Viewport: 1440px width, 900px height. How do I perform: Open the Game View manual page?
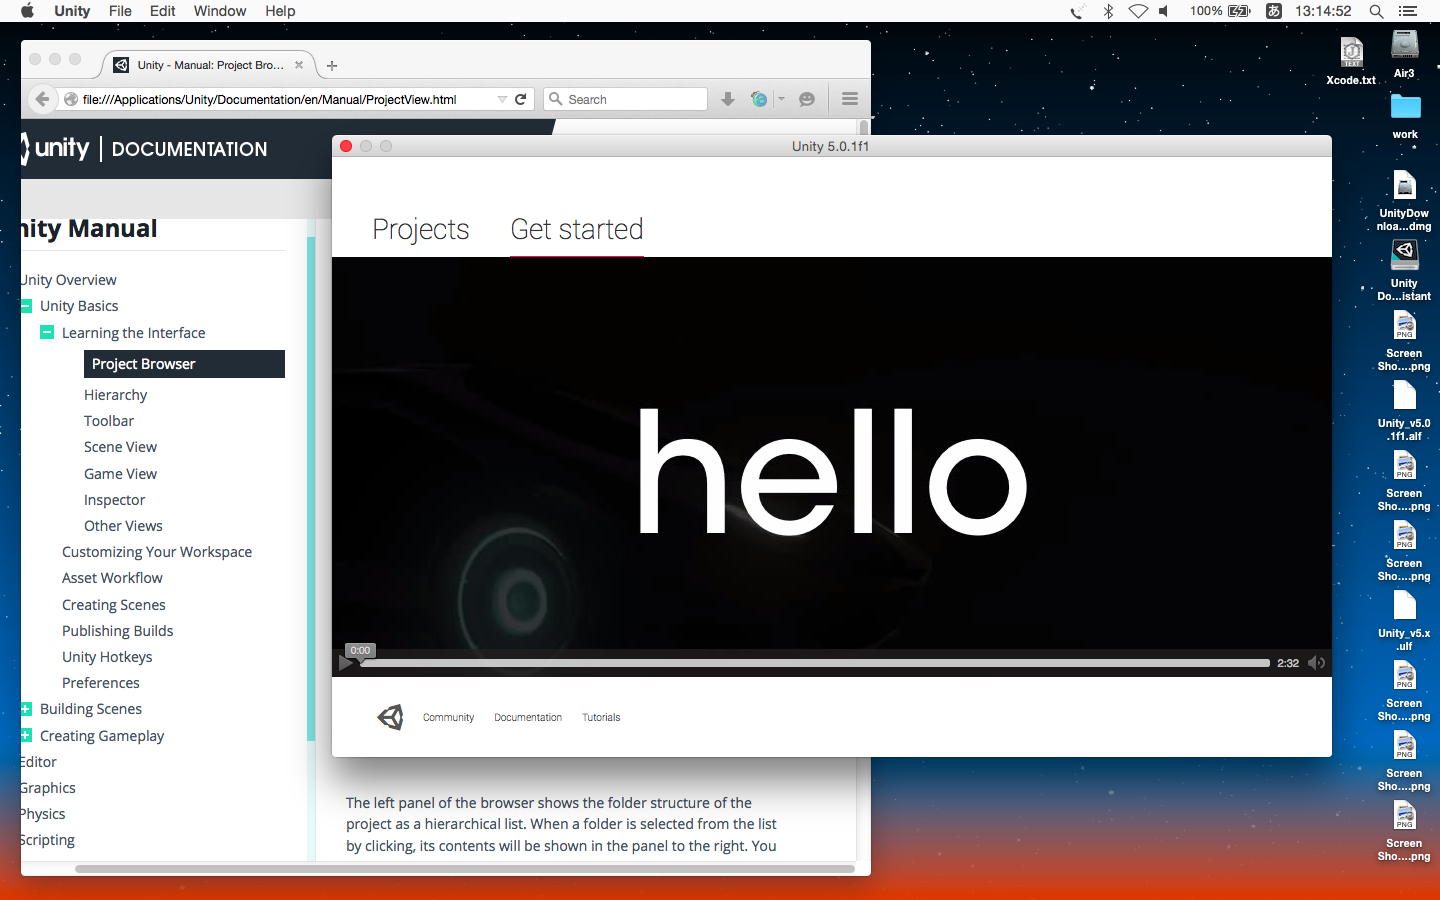[x=120, y=474]
